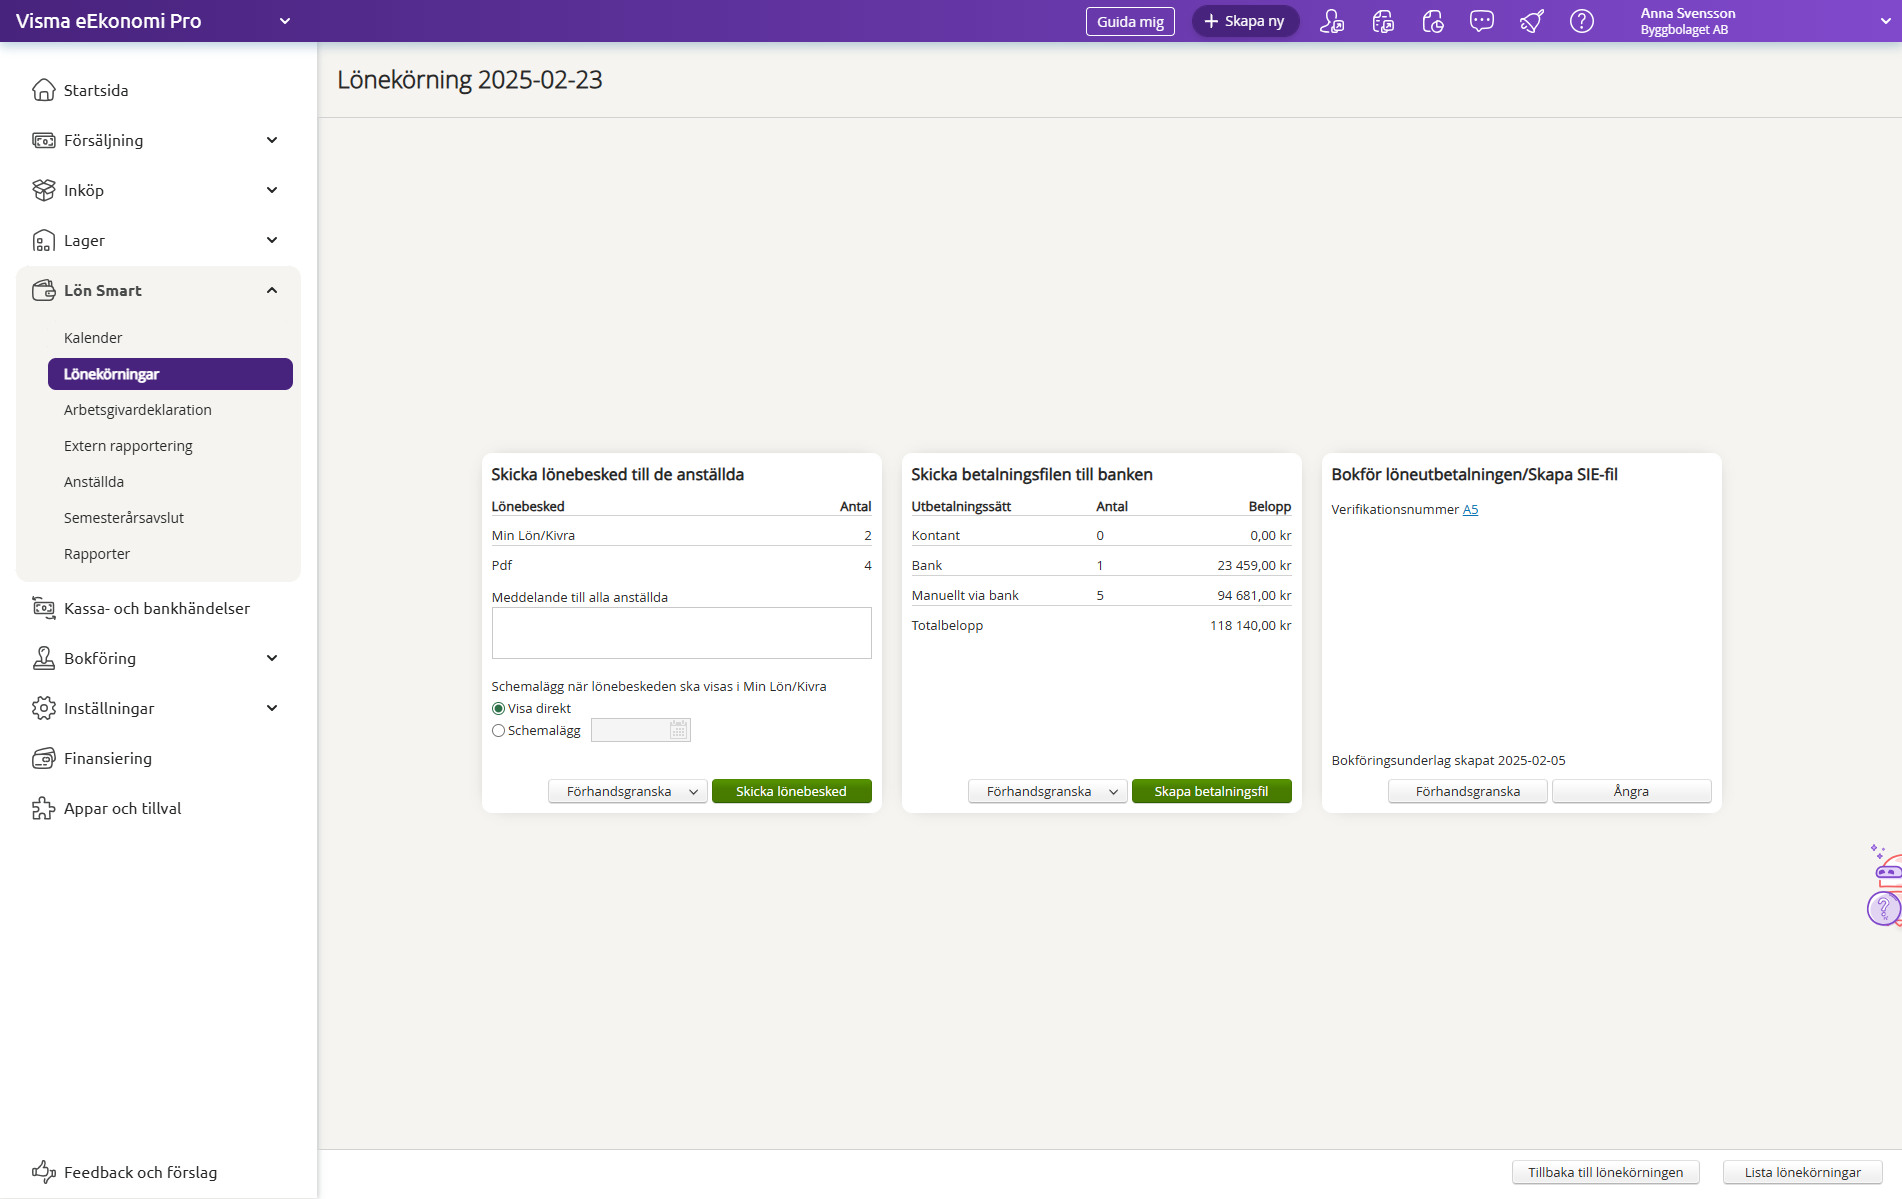Open Semesterårsavslut menu item

click(124, 518)
